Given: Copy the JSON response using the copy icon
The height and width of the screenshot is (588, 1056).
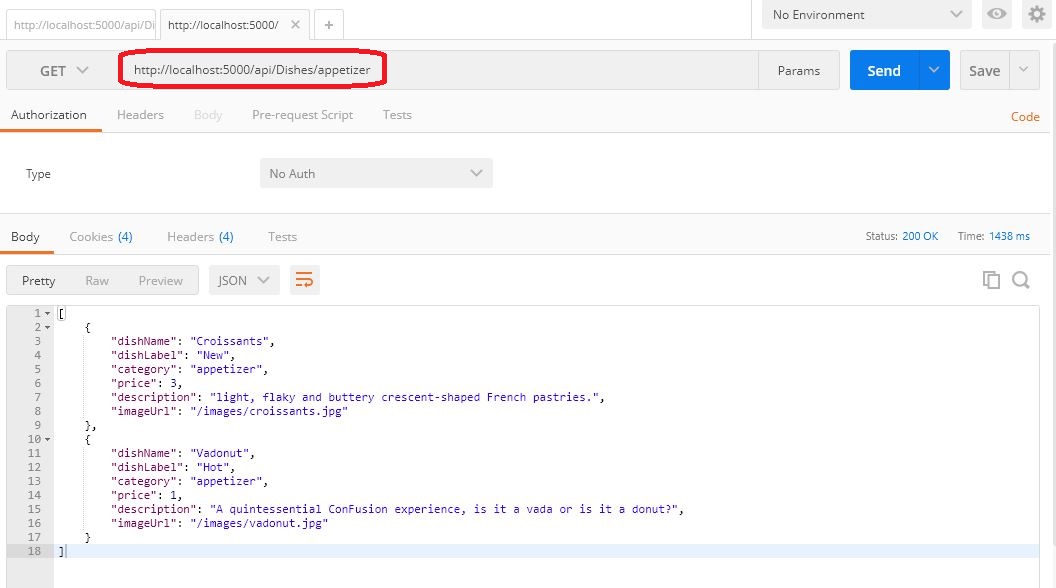Looking at the screenshot, I should [x=989, y=280].
